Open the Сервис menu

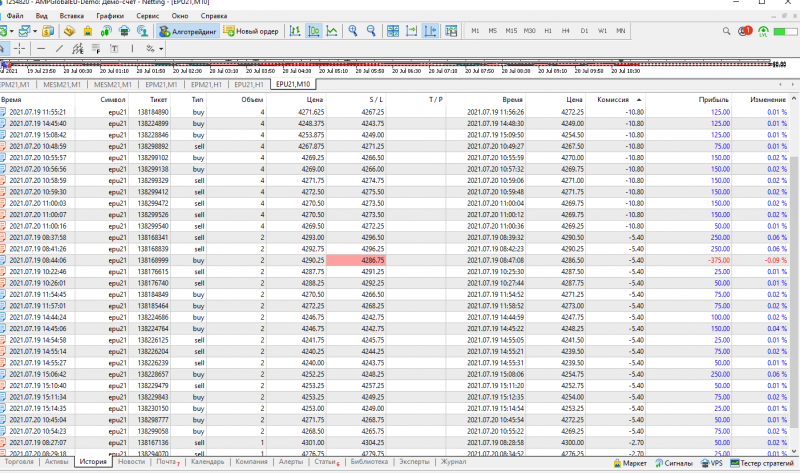tap(147, 16)
